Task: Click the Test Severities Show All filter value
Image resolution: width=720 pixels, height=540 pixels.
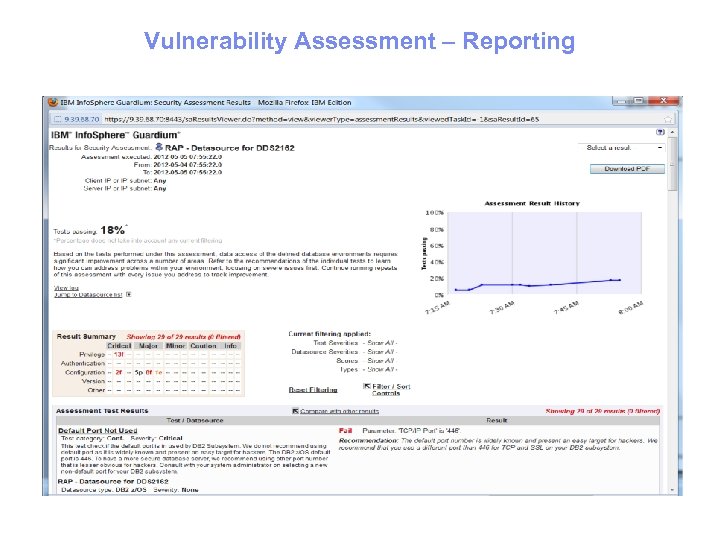Action: [381, 343]
